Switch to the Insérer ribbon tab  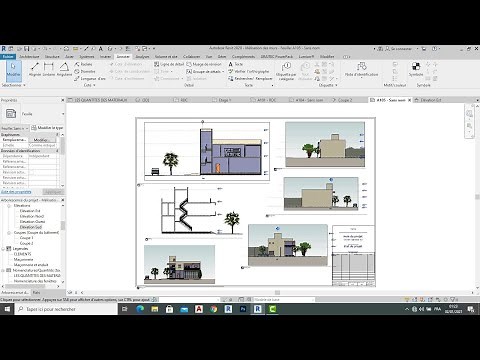pos(105,57)
